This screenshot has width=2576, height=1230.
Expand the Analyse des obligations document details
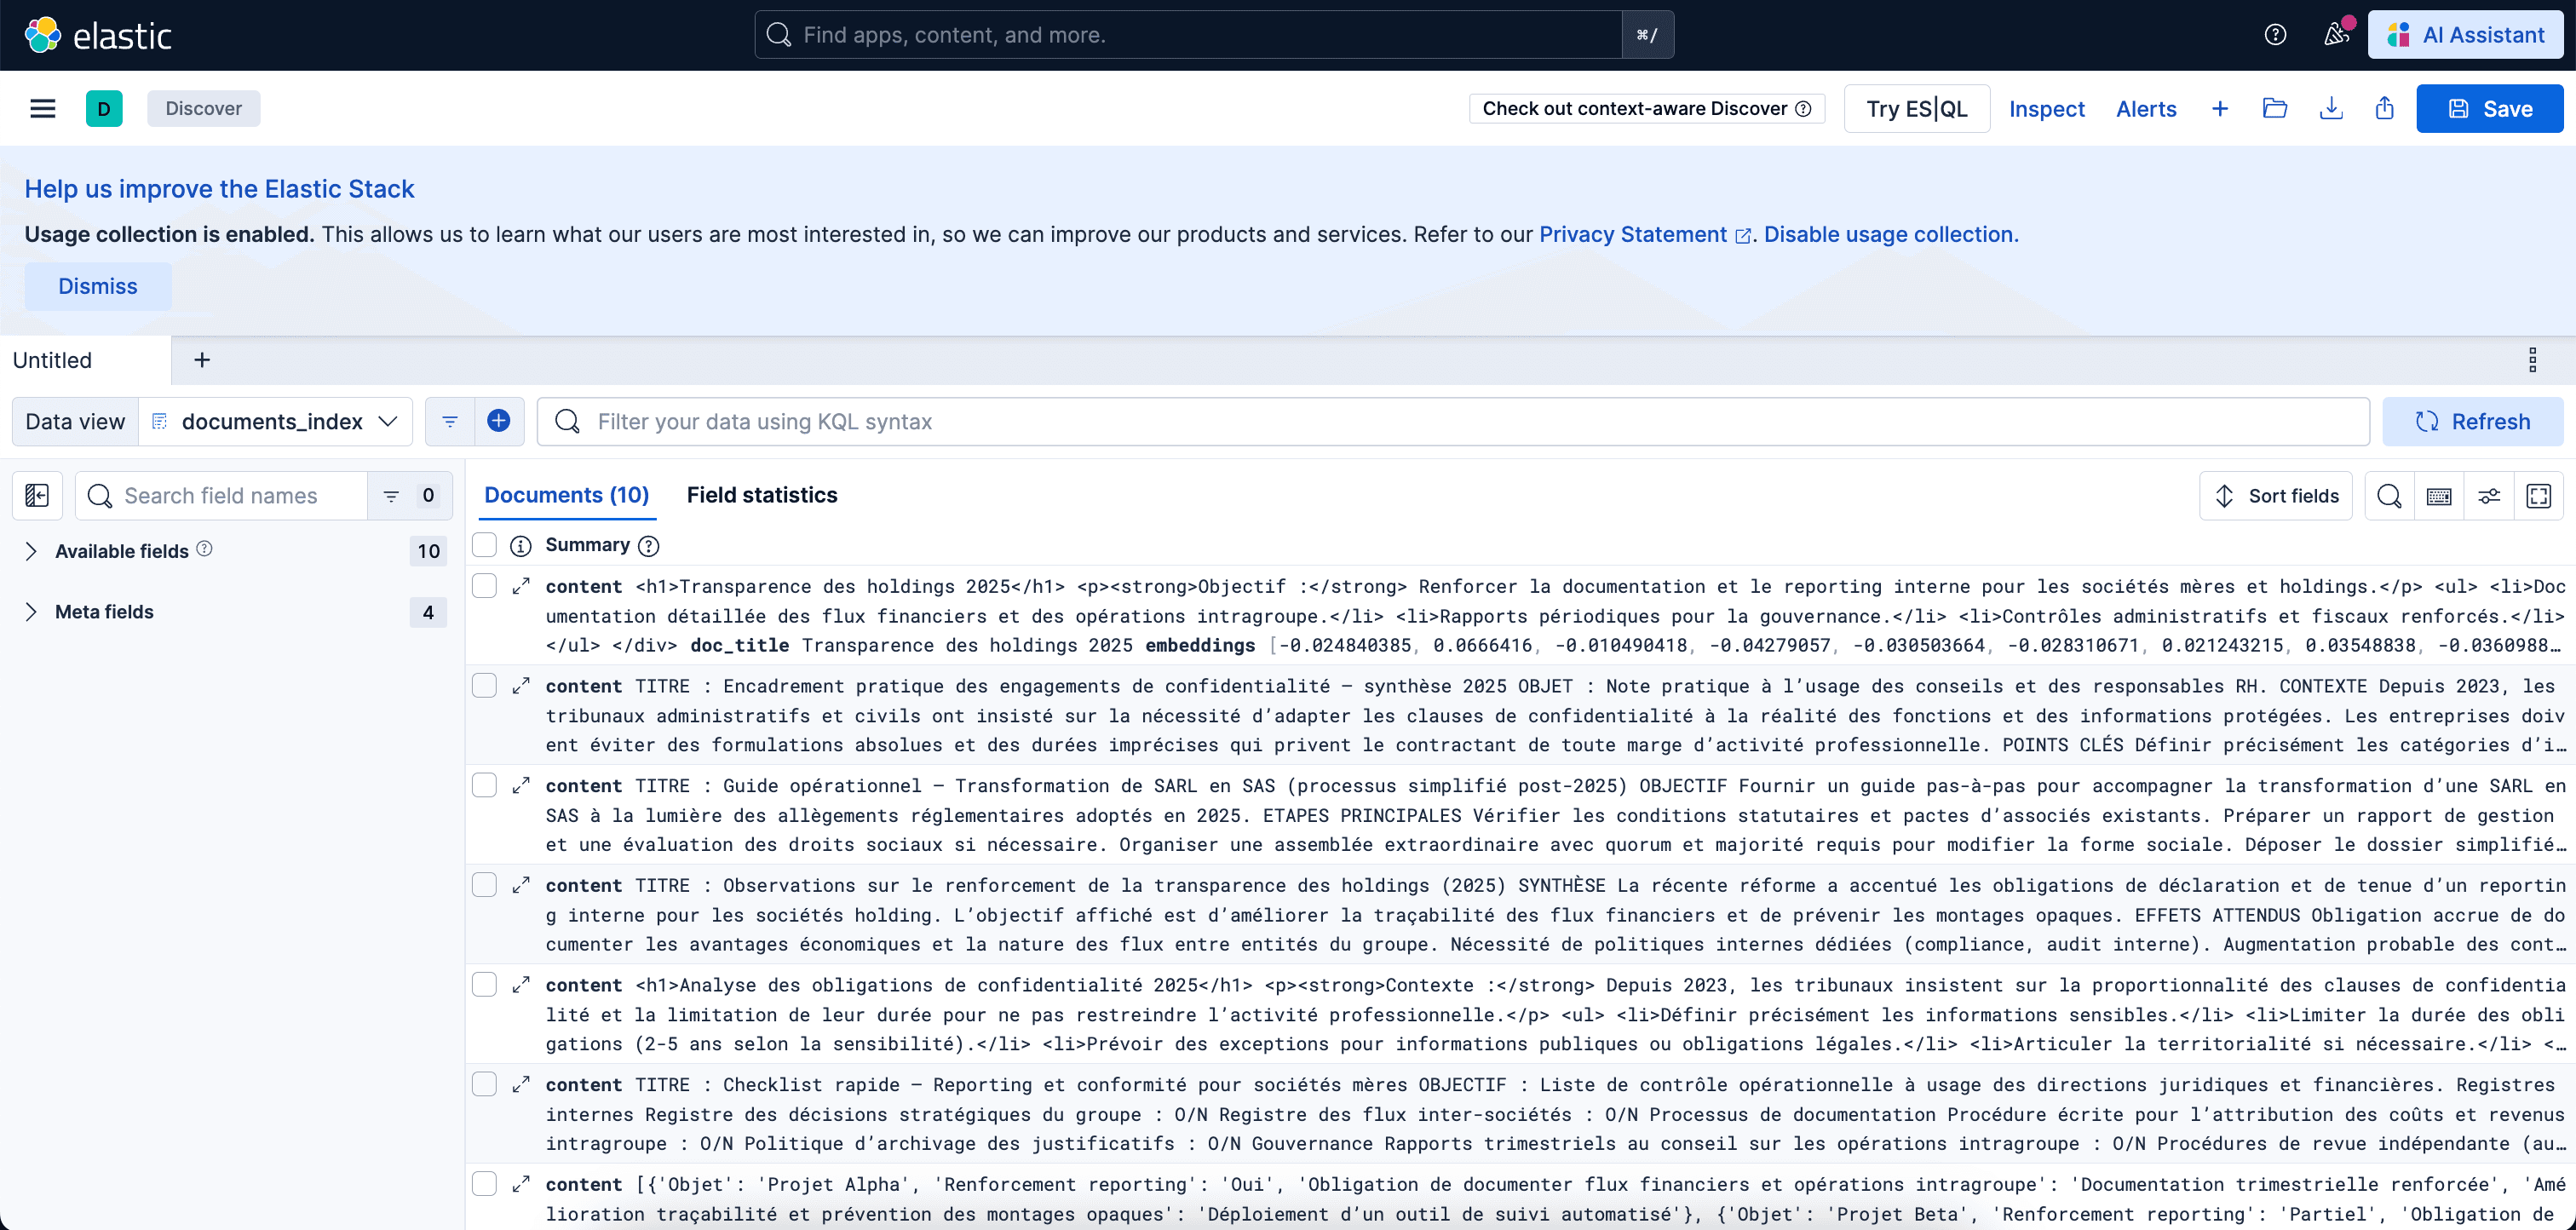521,985
